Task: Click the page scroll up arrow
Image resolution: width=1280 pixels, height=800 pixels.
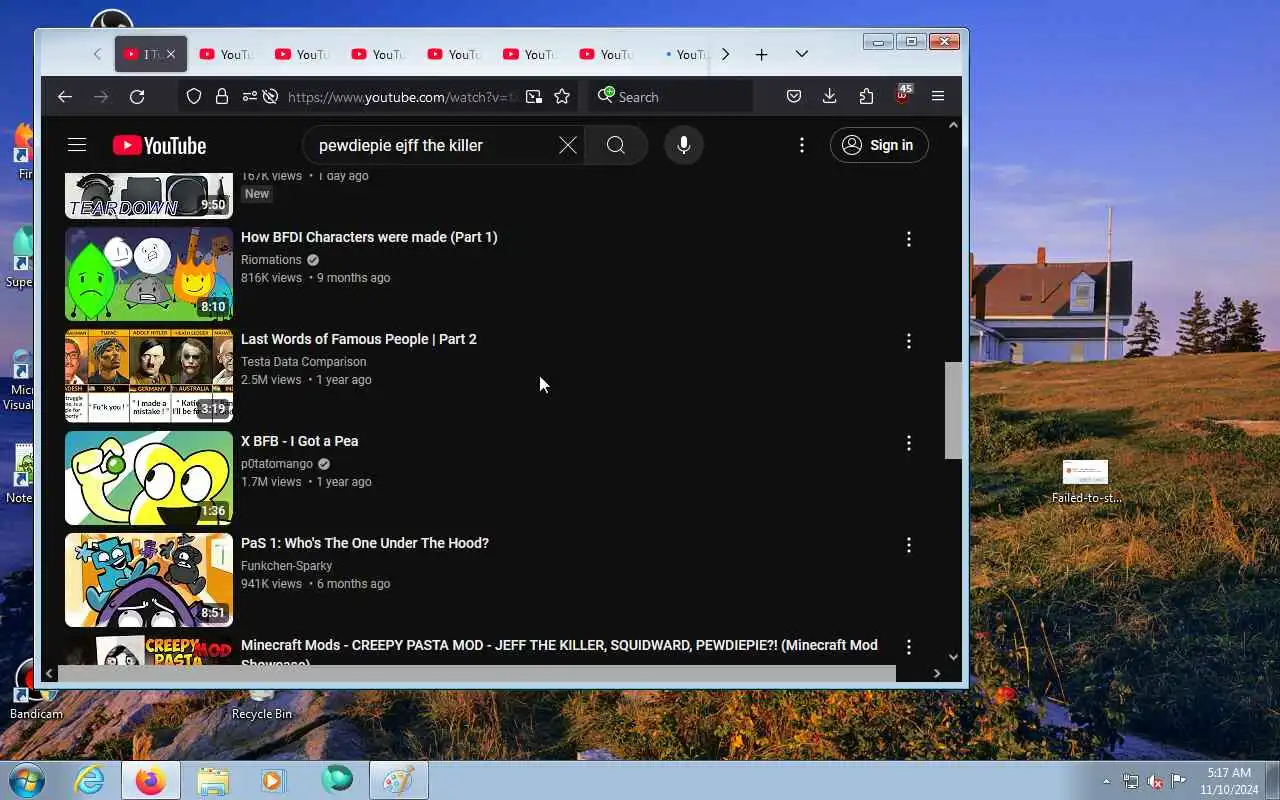Action: pos(953,125)
